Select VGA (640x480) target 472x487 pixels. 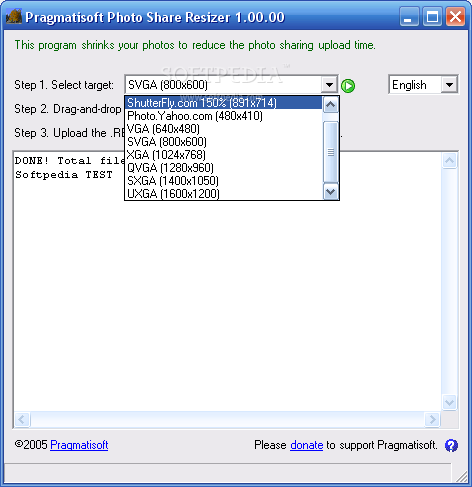point(223,129)
